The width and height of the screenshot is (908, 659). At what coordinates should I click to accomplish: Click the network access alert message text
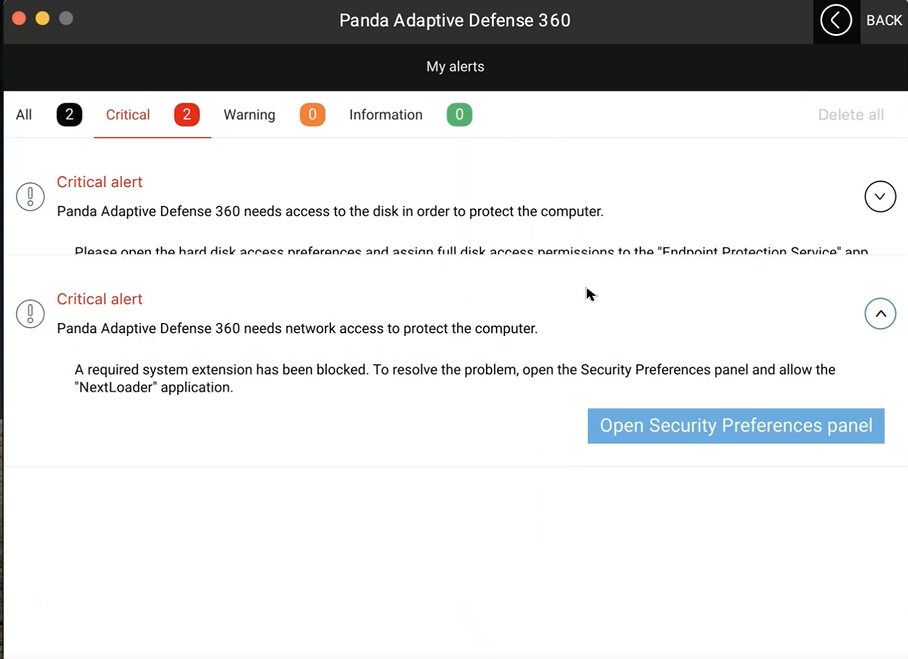[297, 328]
